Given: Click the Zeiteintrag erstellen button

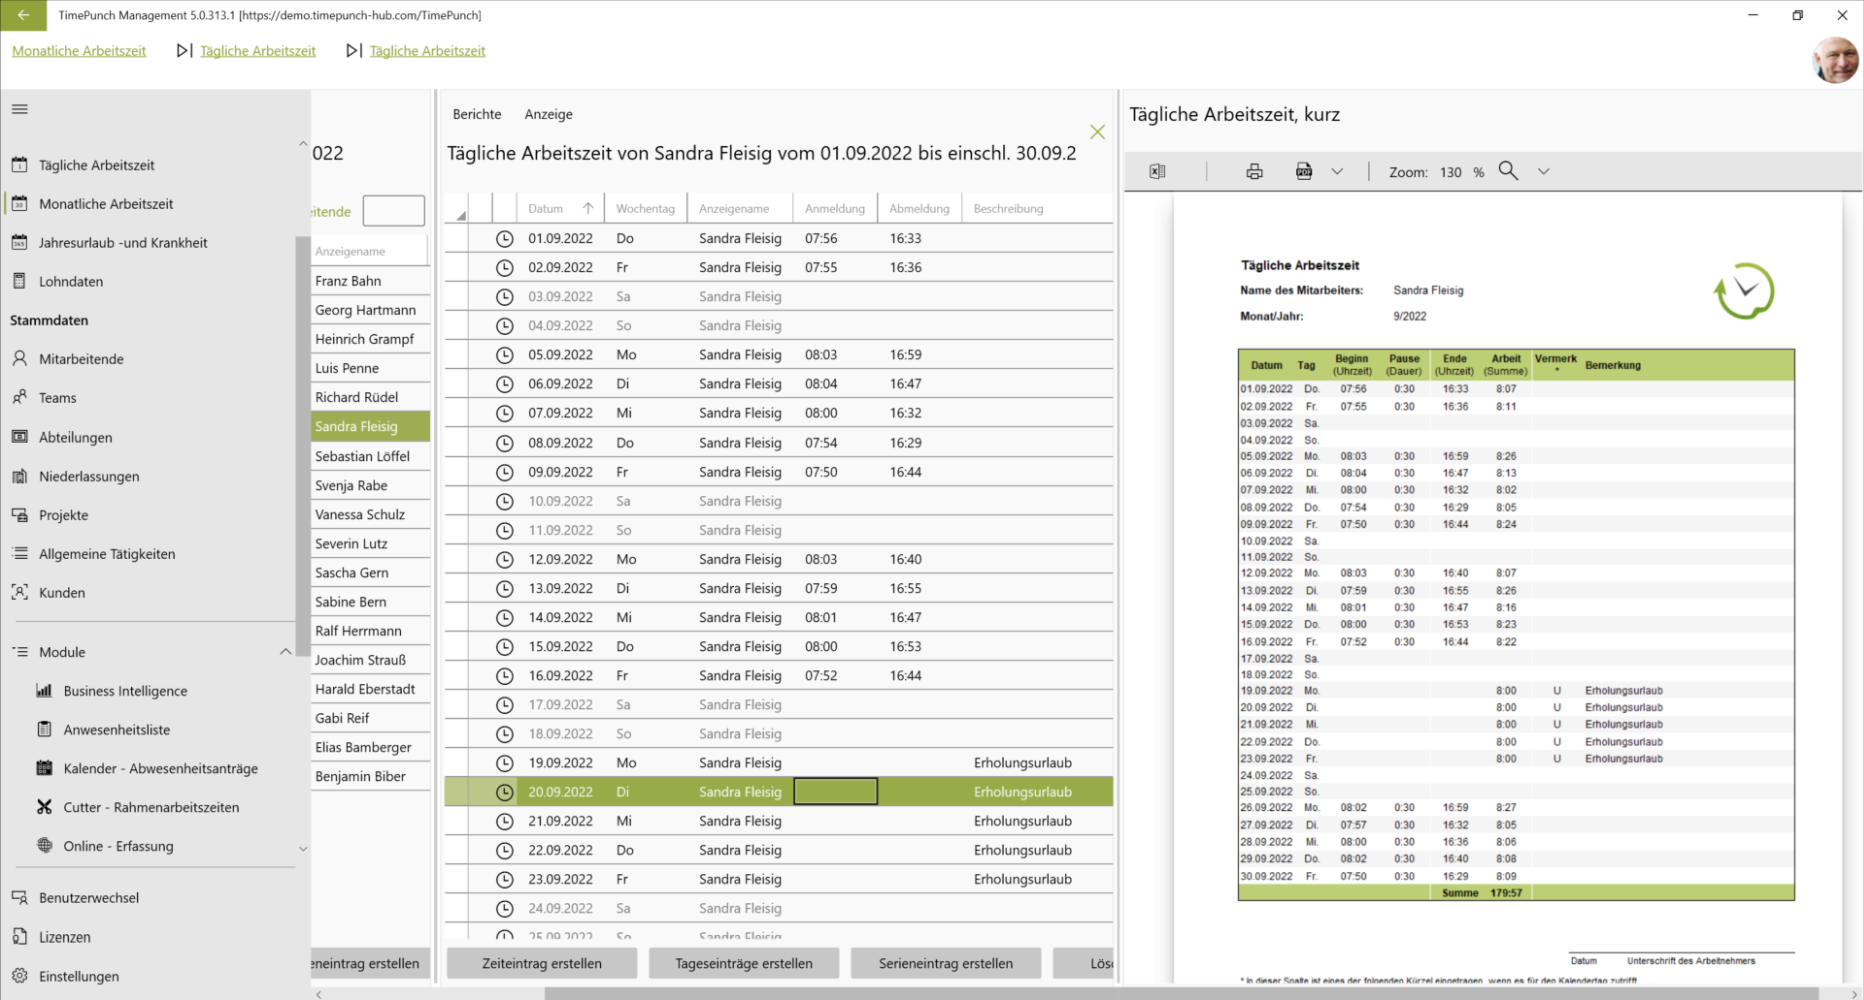Looking at the screenshot, I should [542, 963].
